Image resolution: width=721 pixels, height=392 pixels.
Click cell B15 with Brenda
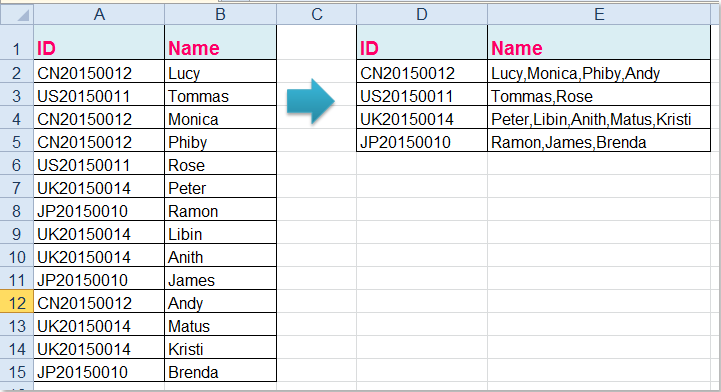point(220,370)
